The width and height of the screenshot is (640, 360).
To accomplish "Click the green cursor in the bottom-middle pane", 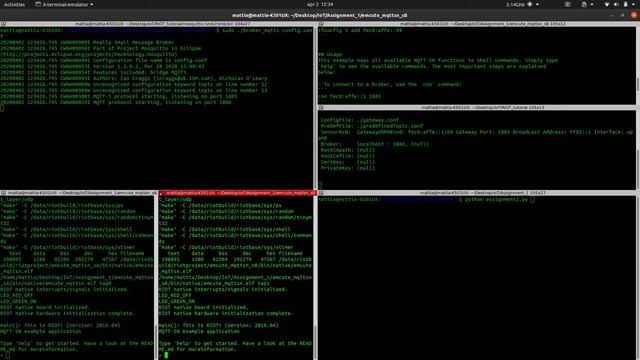I will pos(166,355).
